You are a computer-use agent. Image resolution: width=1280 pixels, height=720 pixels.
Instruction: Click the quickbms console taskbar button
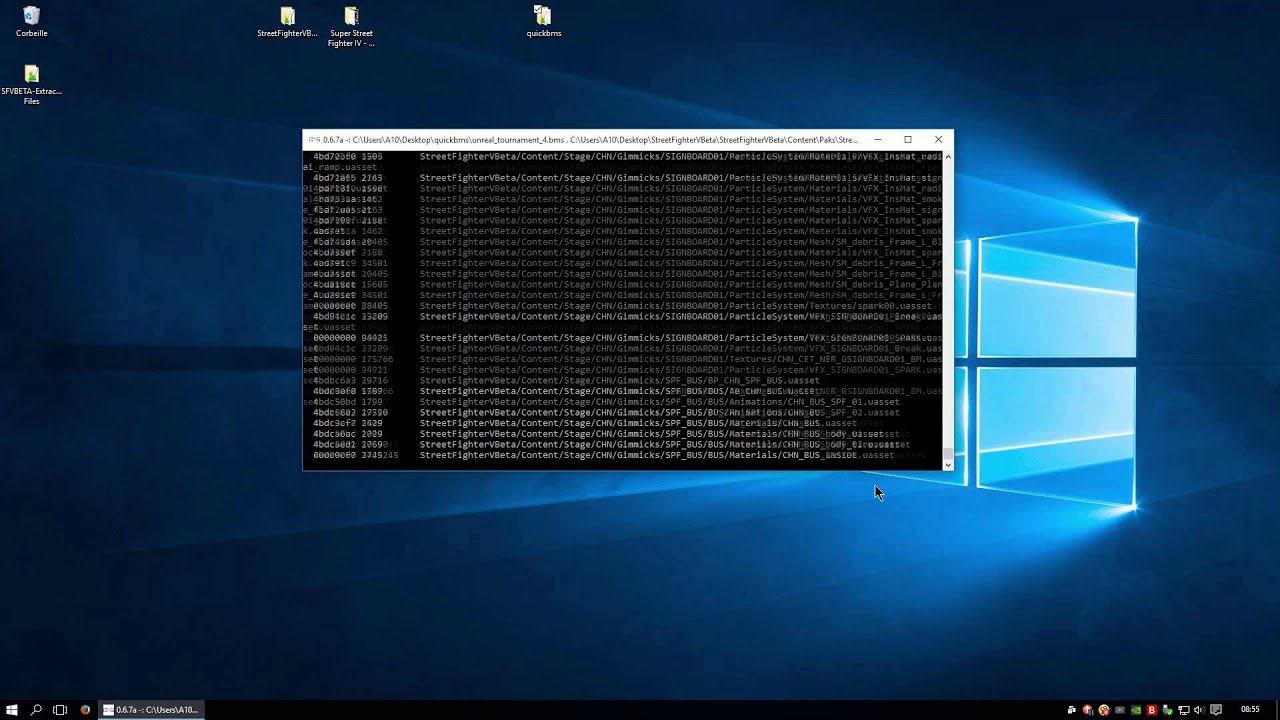tap(152, 710)
